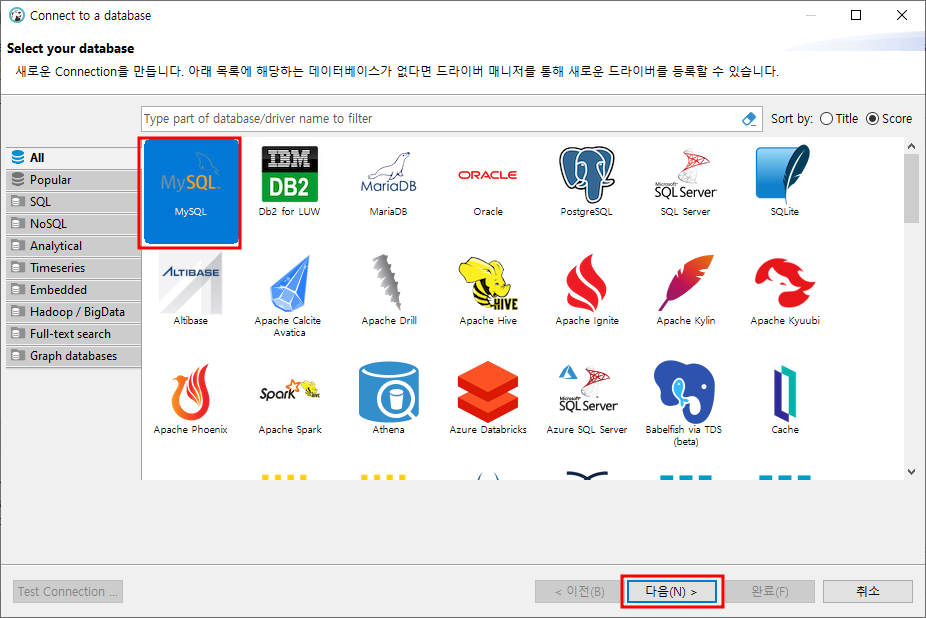This screenshot has width=926, height=618.
Task: Choose the Altibase driver
Action: coord(190,290)
